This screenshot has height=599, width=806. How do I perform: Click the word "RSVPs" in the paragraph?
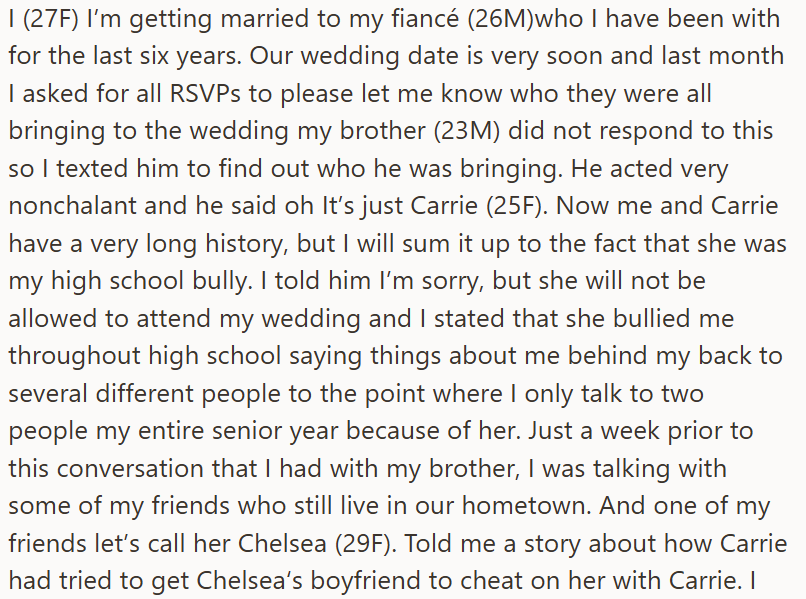205,94
